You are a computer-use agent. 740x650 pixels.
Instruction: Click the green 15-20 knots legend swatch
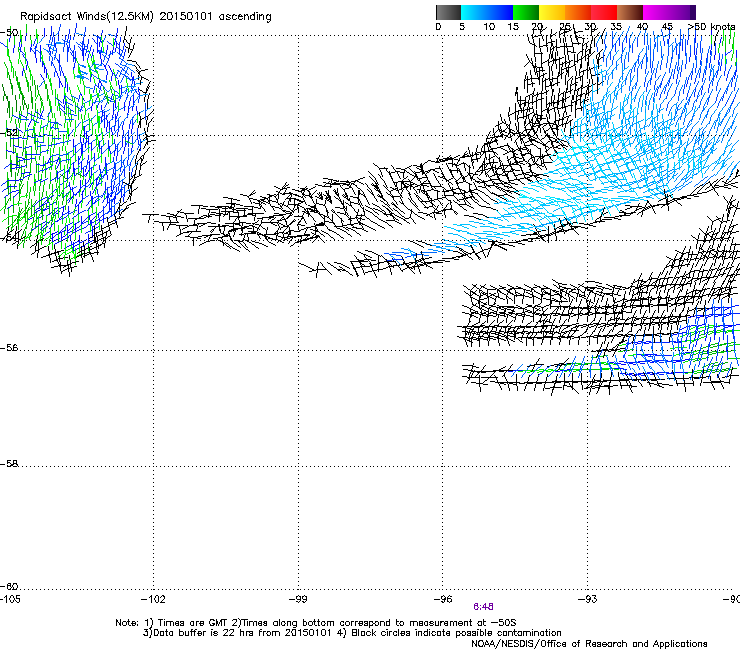pyautogui.click(x=526, y=12)
